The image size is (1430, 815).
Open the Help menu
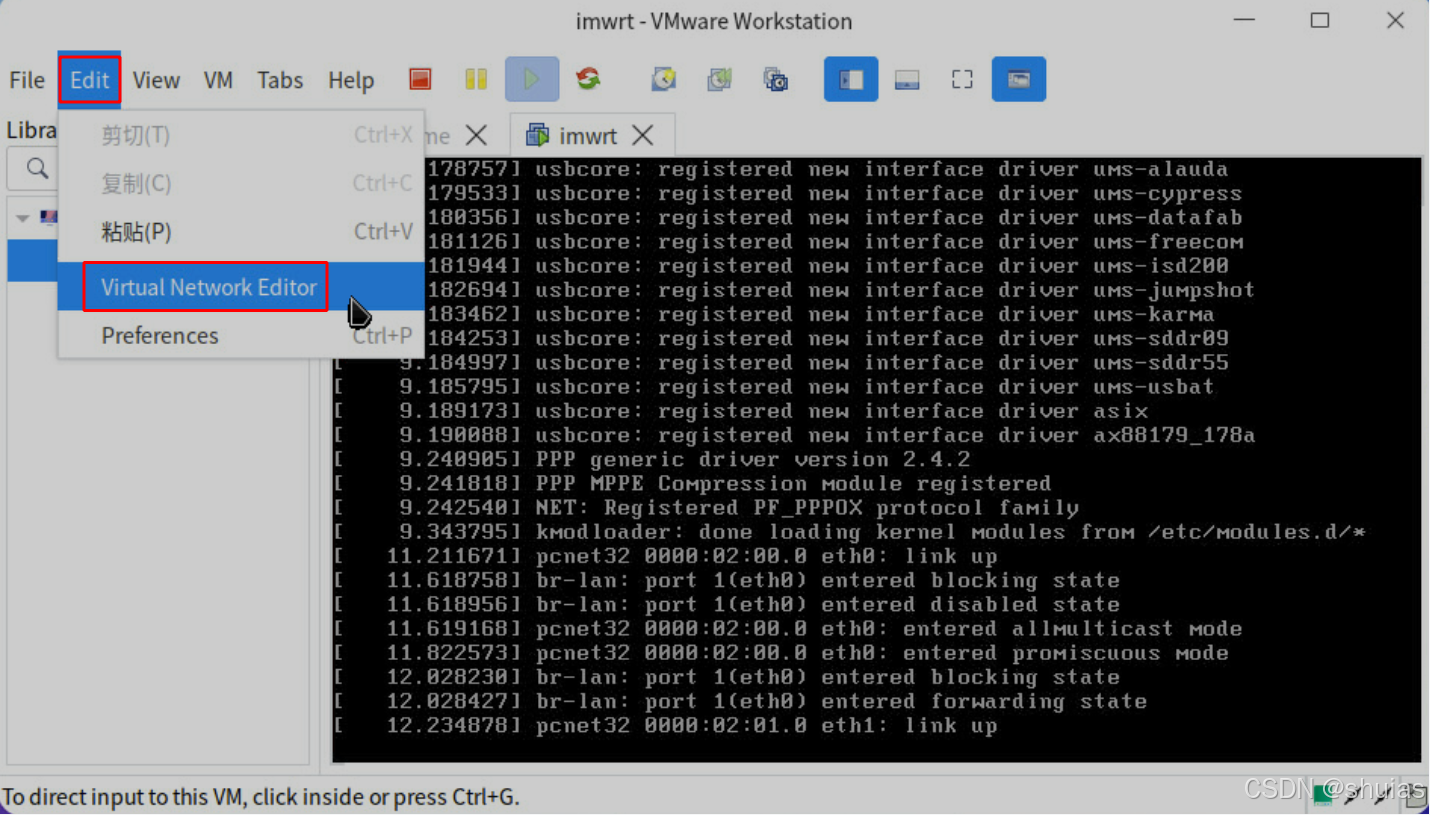click(351, 80)
